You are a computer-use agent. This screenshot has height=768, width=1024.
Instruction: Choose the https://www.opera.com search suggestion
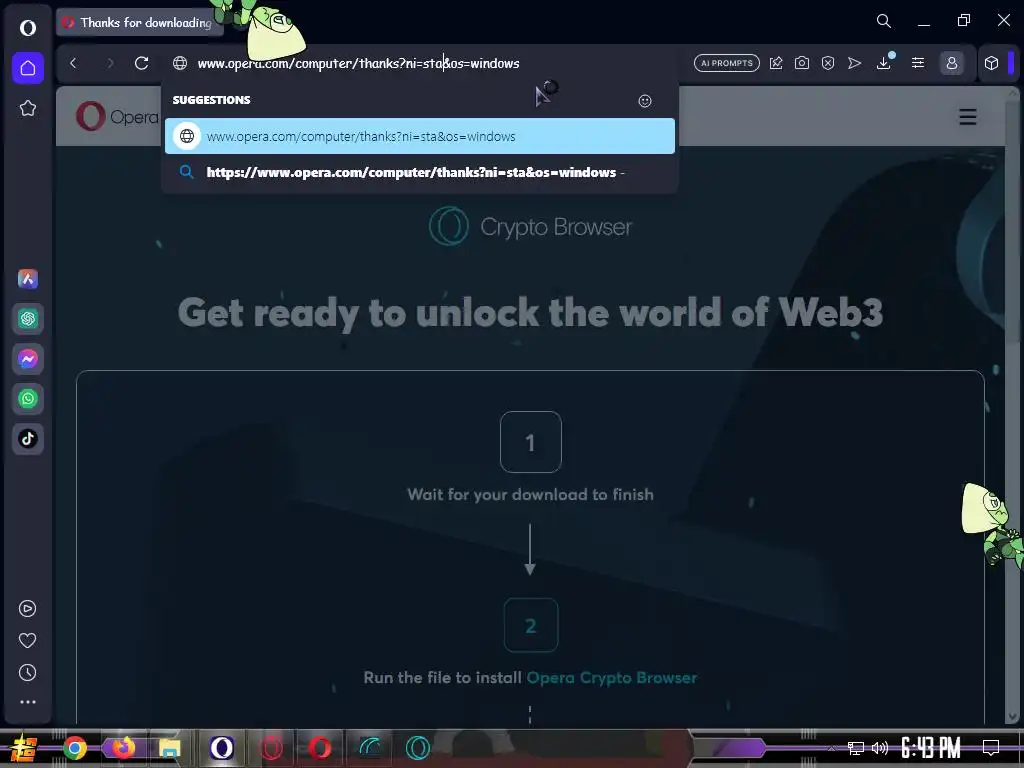pos(419,172)
